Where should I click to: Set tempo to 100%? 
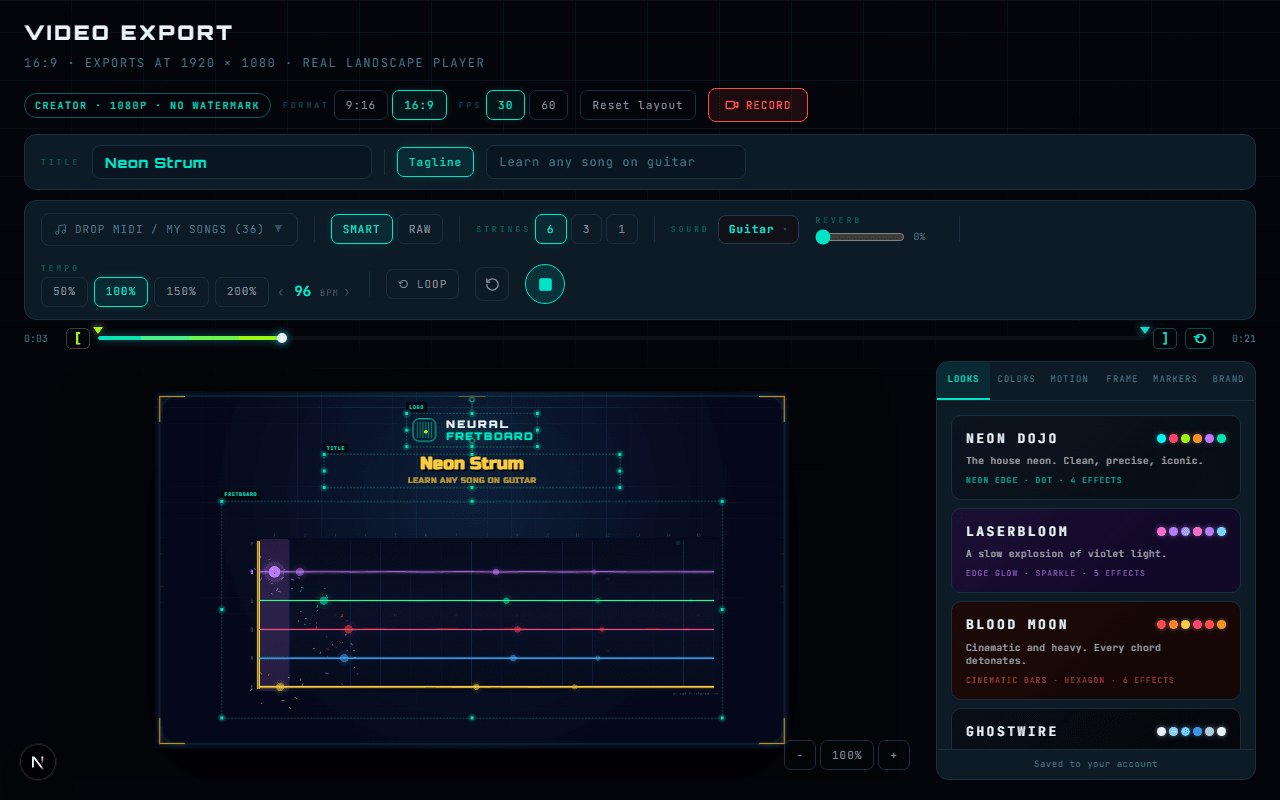coord(121,292)
